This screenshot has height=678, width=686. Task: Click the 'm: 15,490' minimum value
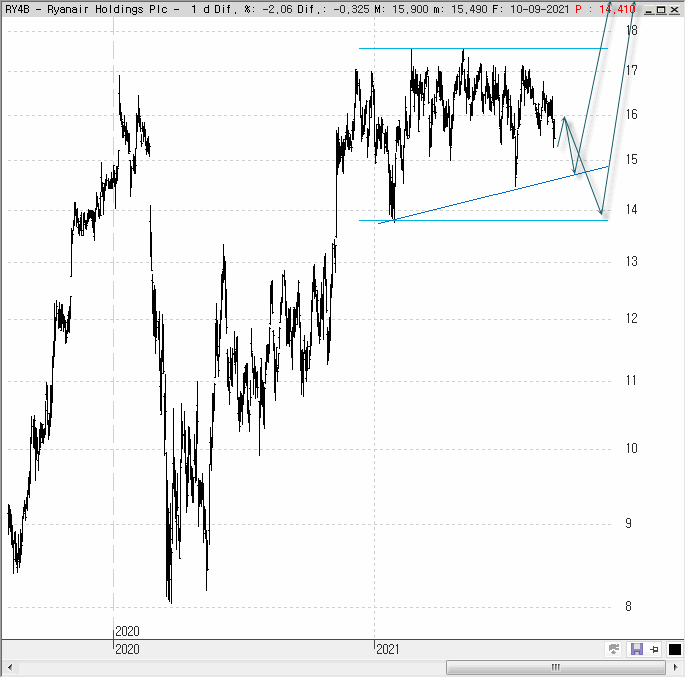[x=461, y=9]
